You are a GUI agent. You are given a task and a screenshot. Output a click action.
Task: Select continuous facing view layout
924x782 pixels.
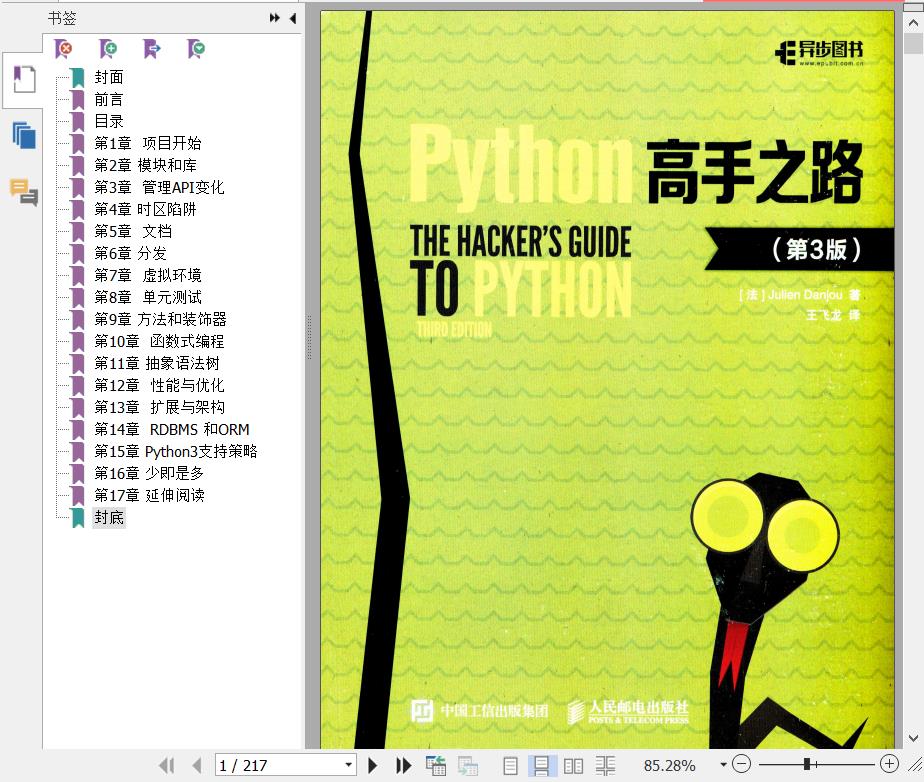coord(605,765)
